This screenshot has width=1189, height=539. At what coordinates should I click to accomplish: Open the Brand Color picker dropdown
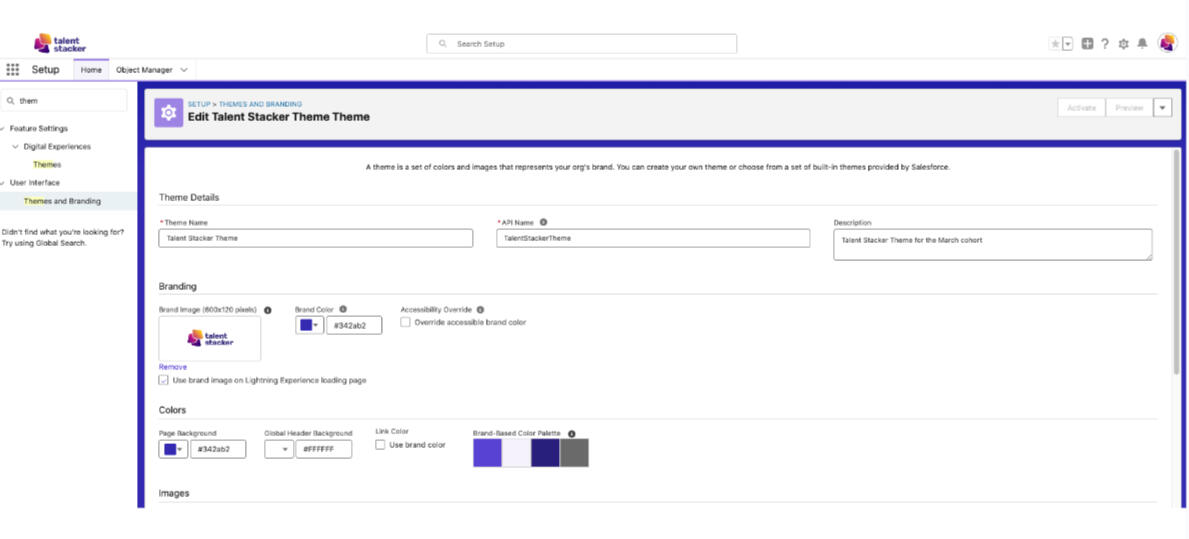pyautogui.click(x=309, y=325)
